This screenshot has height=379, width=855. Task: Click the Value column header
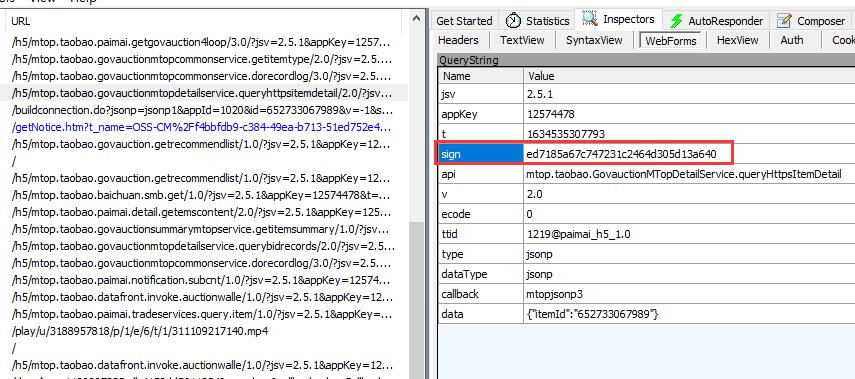click(689, 76)
